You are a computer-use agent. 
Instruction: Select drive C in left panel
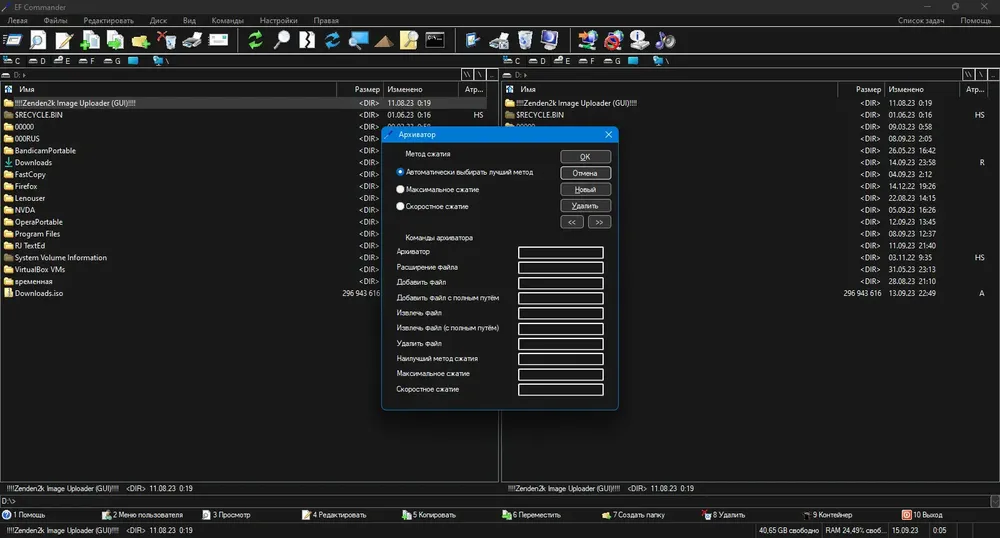[x=11, y=61]
